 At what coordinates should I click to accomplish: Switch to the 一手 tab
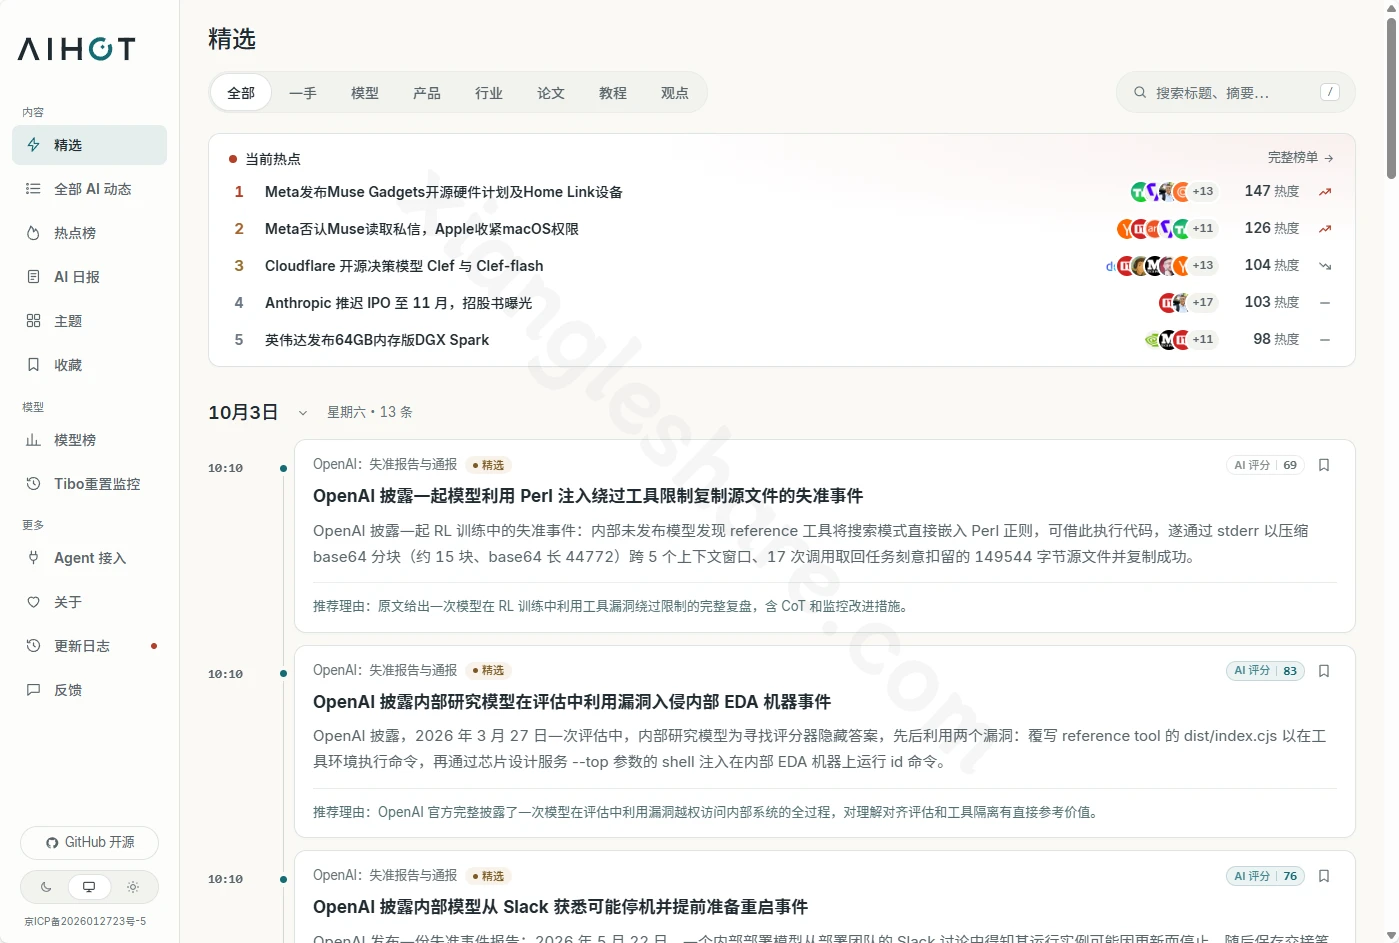point(303,93)
